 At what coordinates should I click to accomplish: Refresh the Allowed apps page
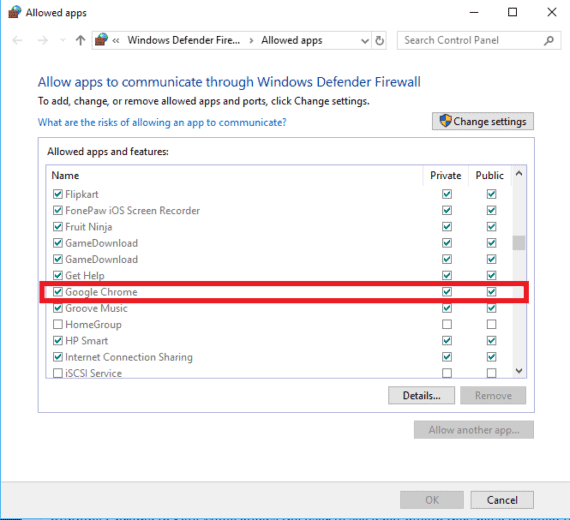tap(379, 40)
